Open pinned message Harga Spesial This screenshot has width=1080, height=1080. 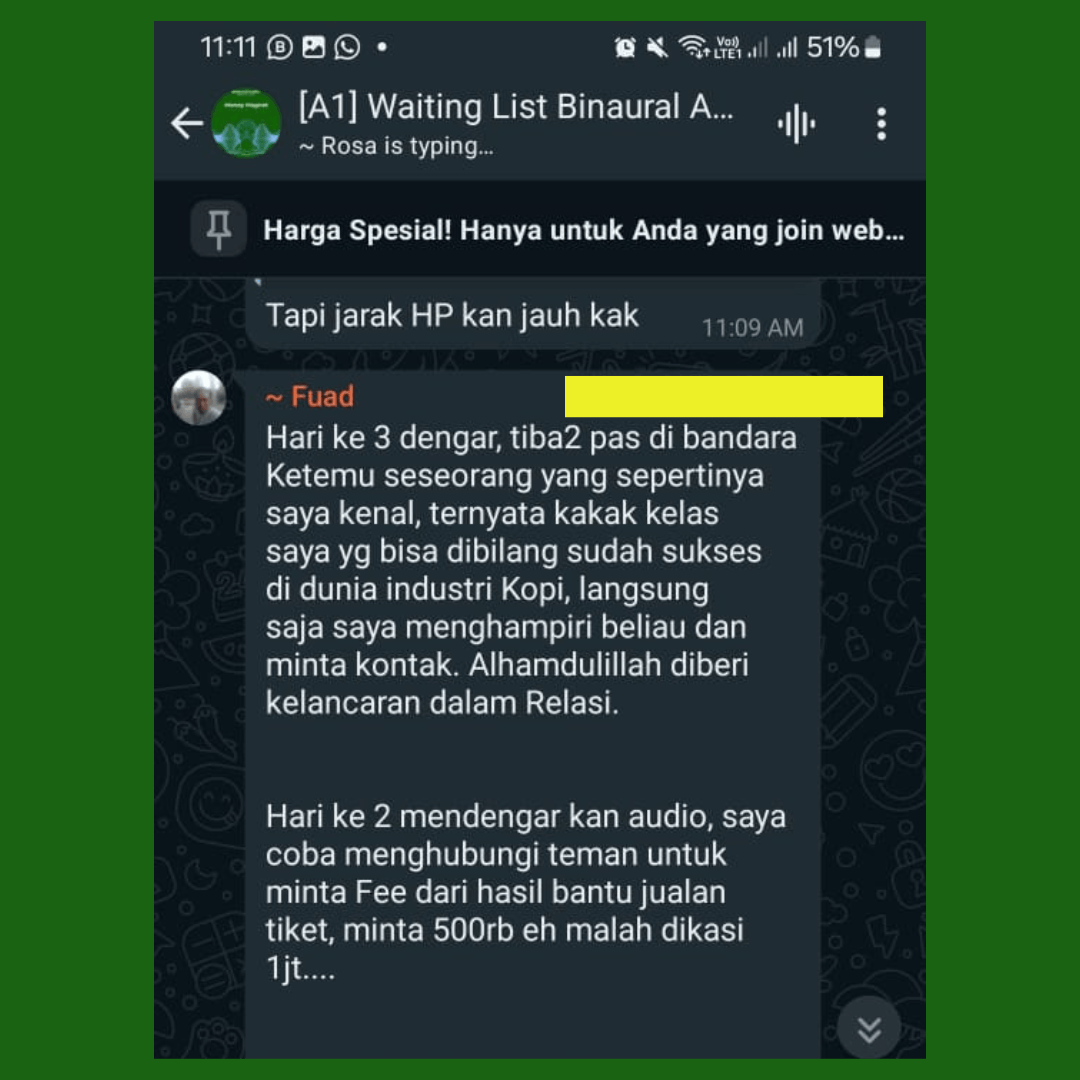[x=583, y=230]
